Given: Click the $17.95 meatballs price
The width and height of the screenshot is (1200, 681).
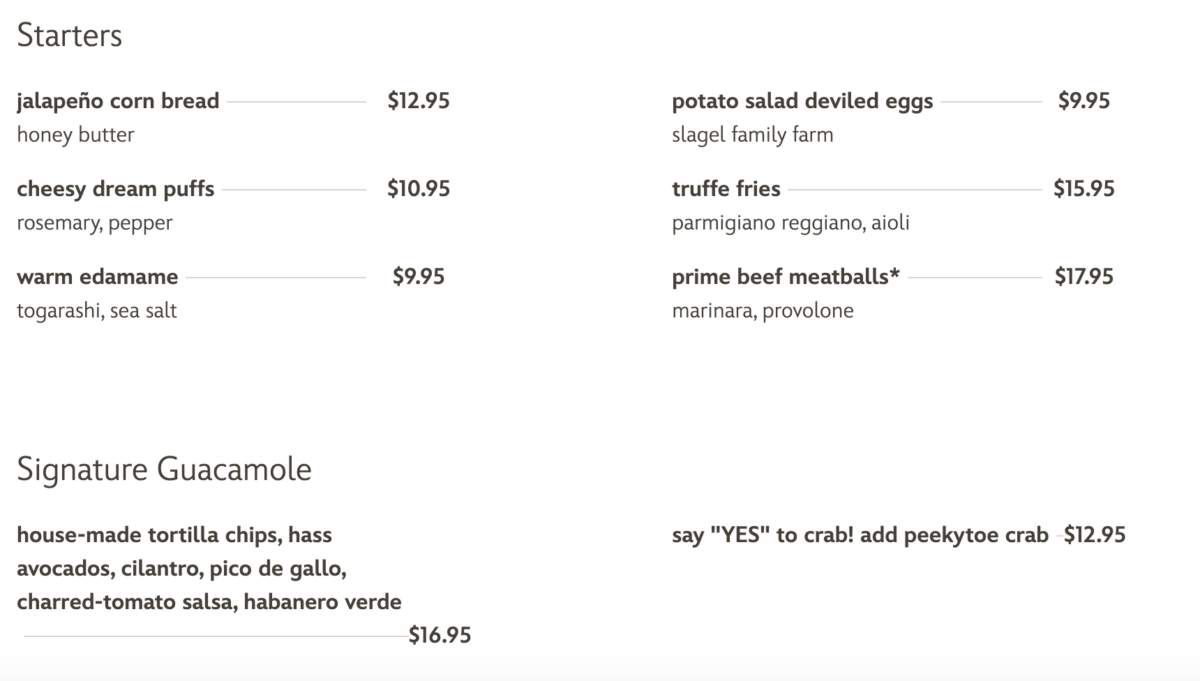Looking at the screenshot, I should 1084,277.
